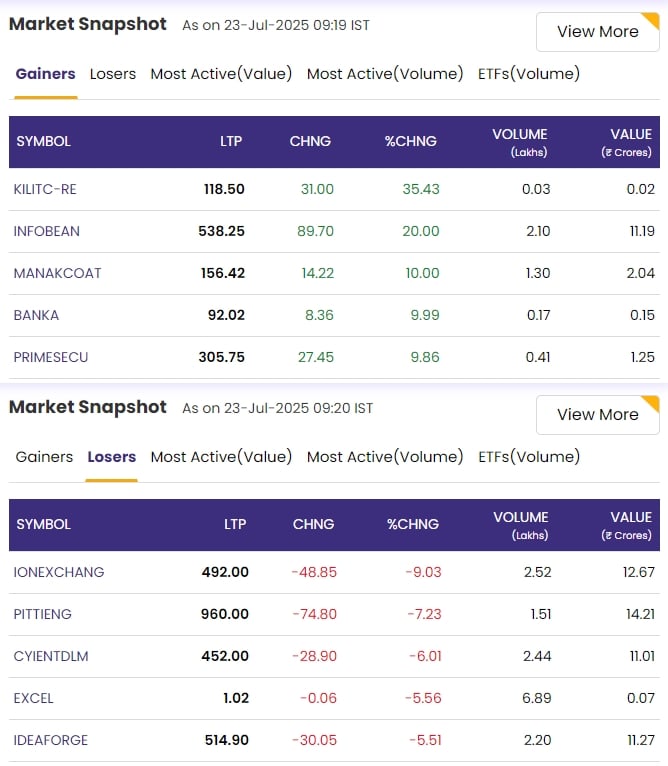
Task: Select ETFs(Volume) tab in bottom snapshot
Action: (x=529, y=457)
